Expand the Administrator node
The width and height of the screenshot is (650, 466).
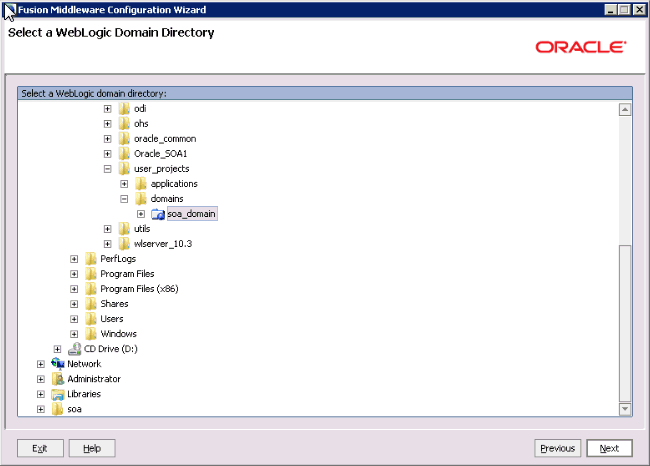(x=41, y=379)
